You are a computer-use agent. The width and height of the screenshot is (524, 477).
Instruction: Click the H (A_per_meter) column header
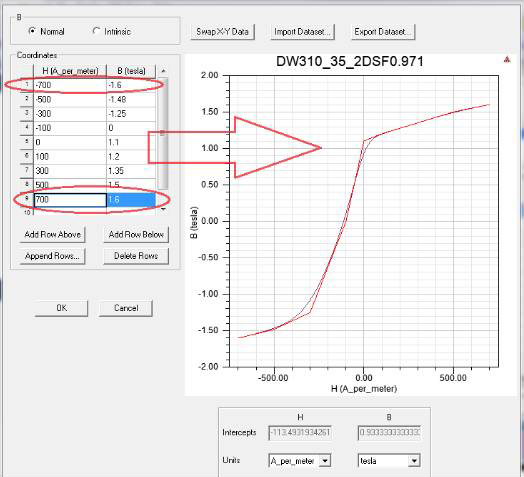tap(70, 71)
